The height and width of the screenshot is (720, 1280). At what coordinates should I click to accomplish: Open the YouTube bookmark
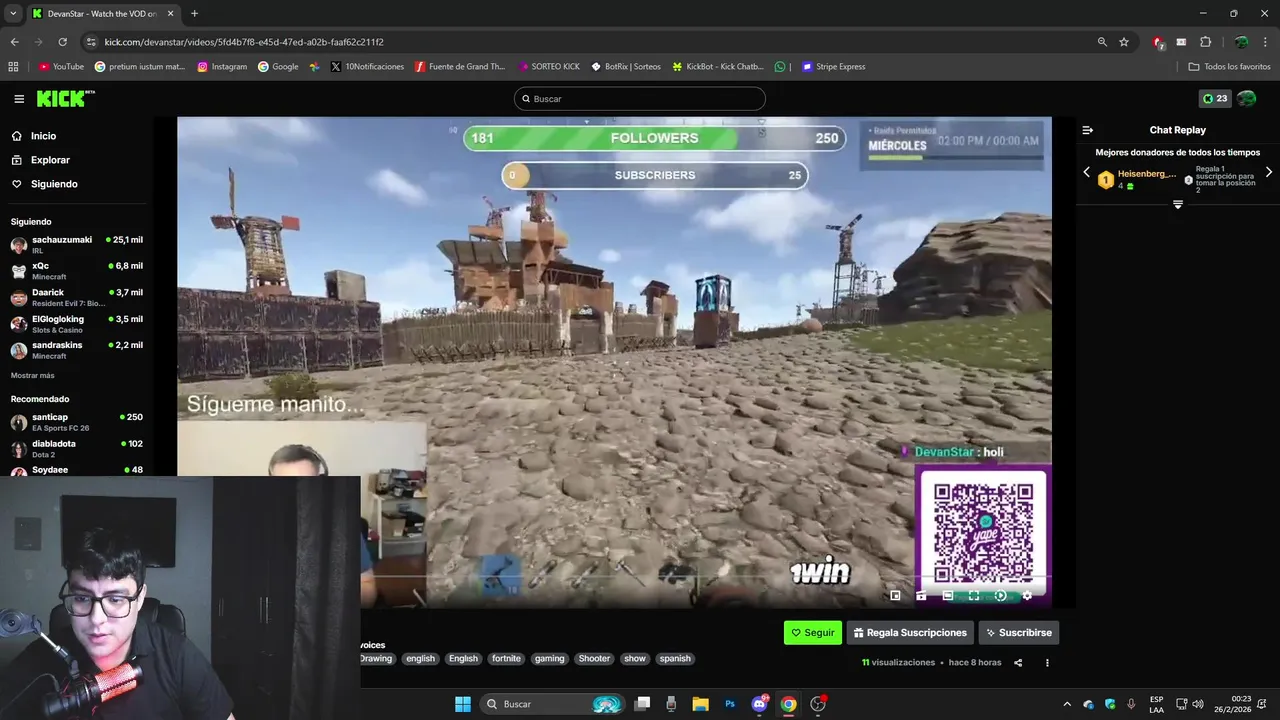pos(61,67)
